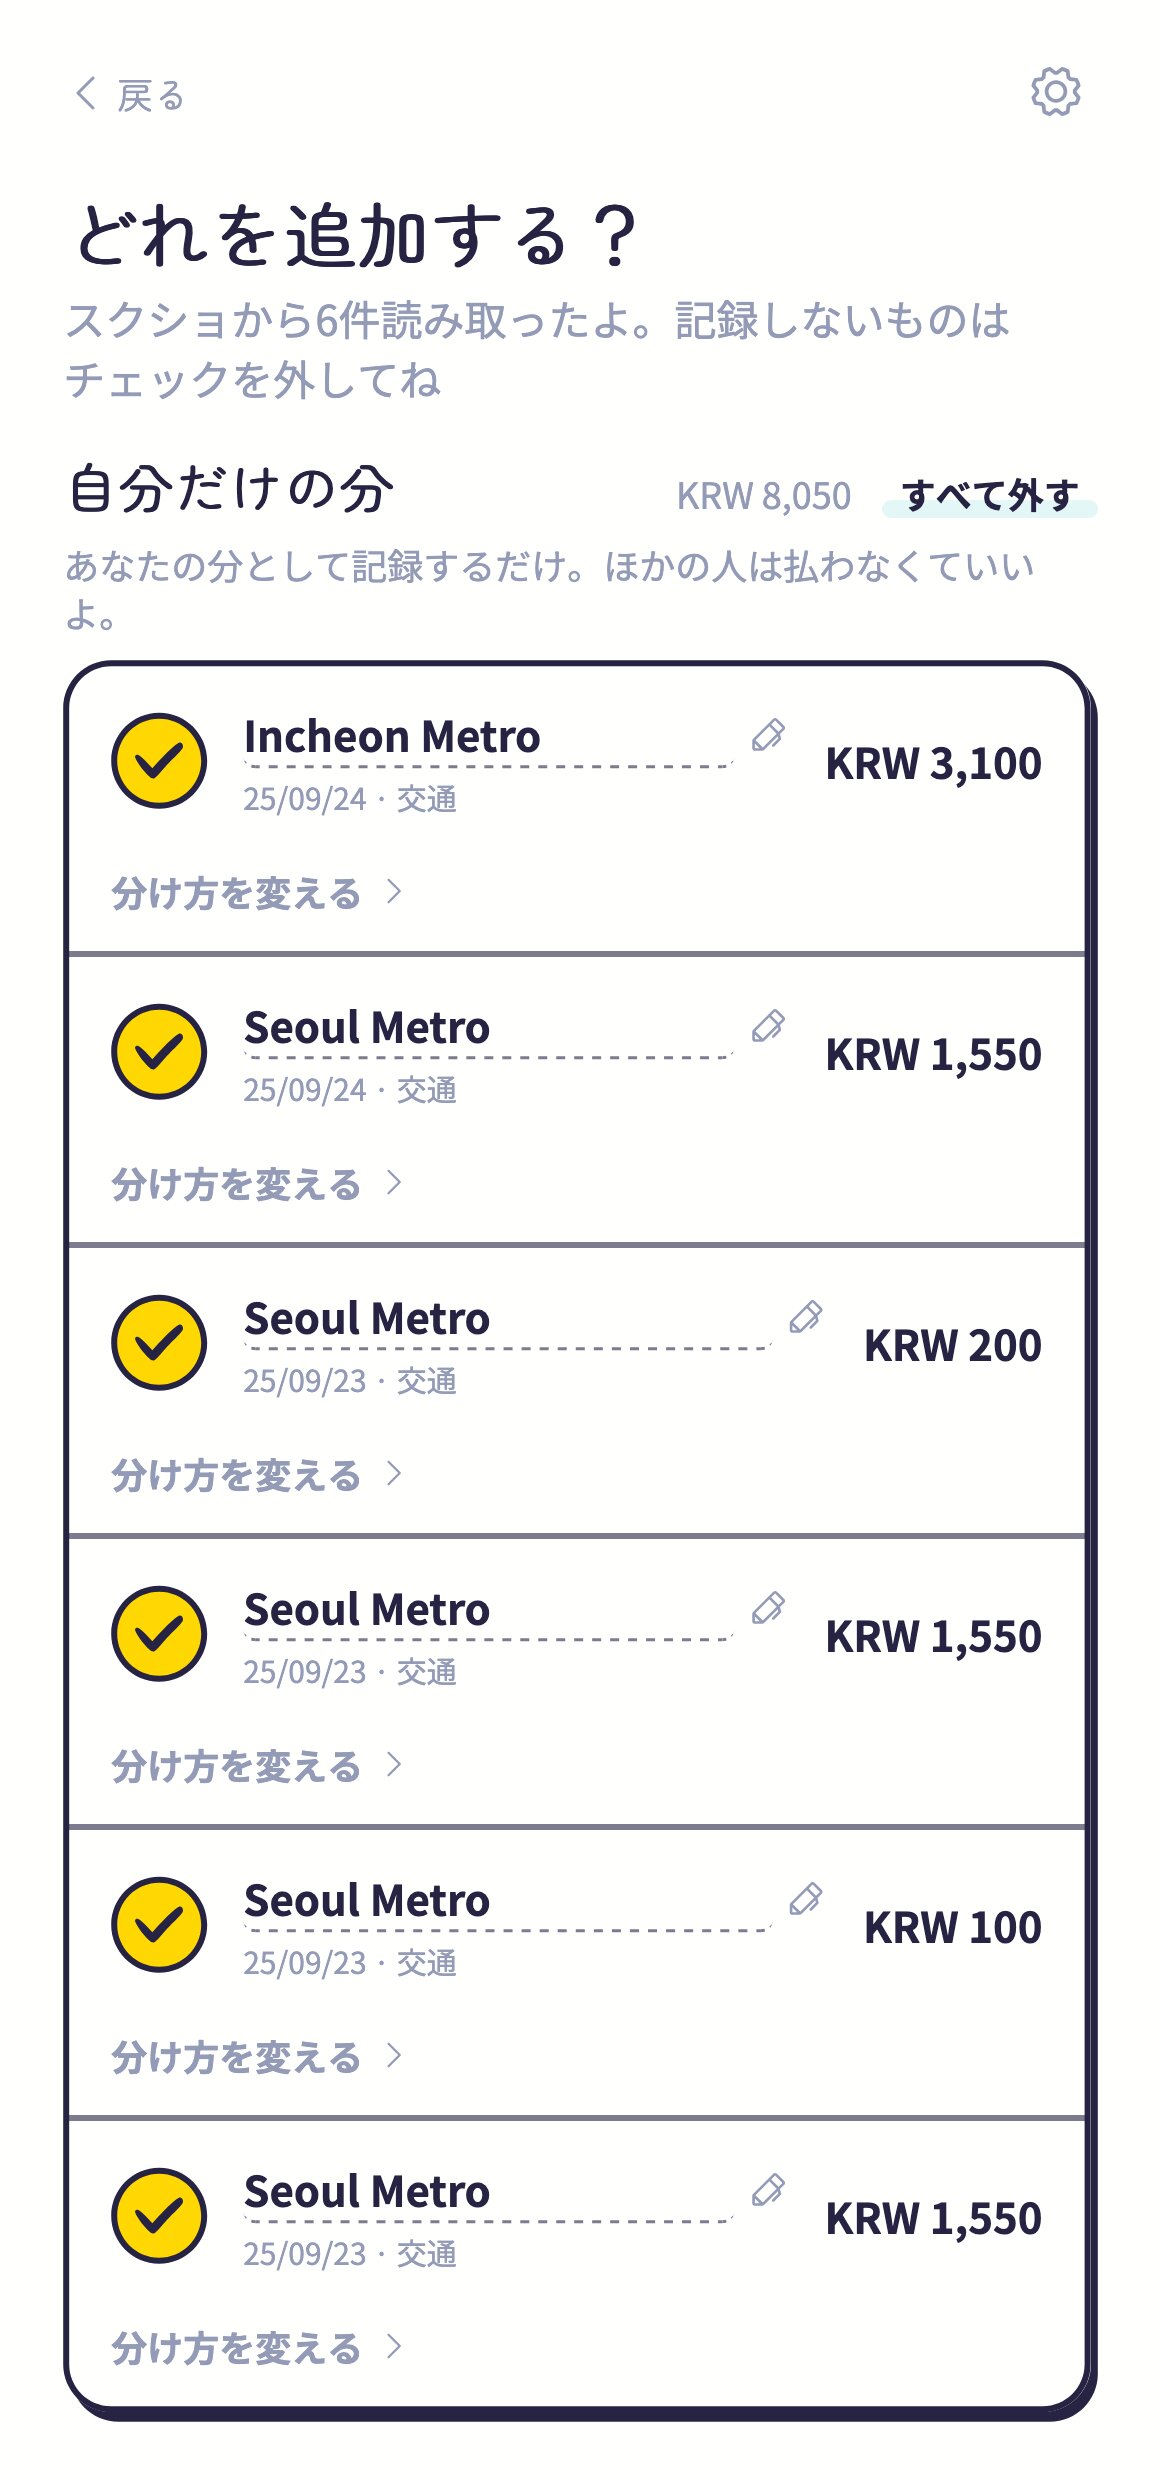The image size is (1161, 2481).
Task: Open 分け方を変える under KRW 200 entry
Action: click(x=257, y=1475)
